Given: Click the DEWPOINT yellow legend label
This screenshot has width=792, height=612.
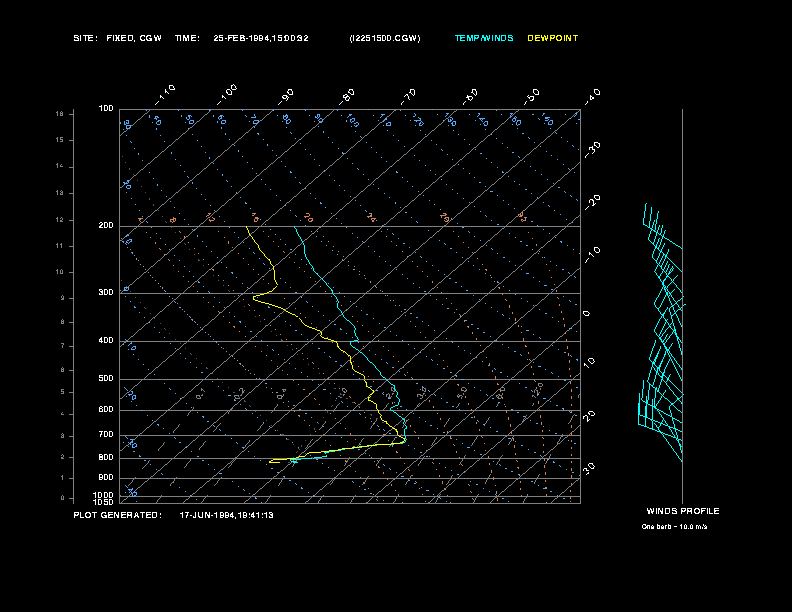Looking at the screenshot, I should click(x=553, y=38).
